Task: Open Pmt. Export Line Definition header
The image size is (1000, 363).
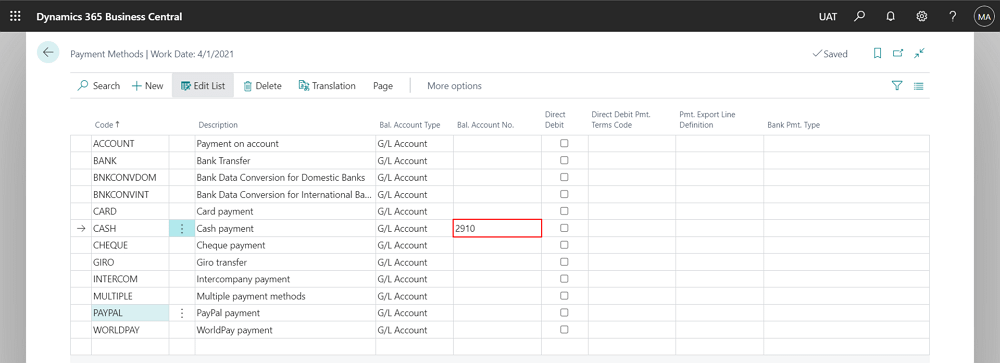Action: tap(708, 120)
